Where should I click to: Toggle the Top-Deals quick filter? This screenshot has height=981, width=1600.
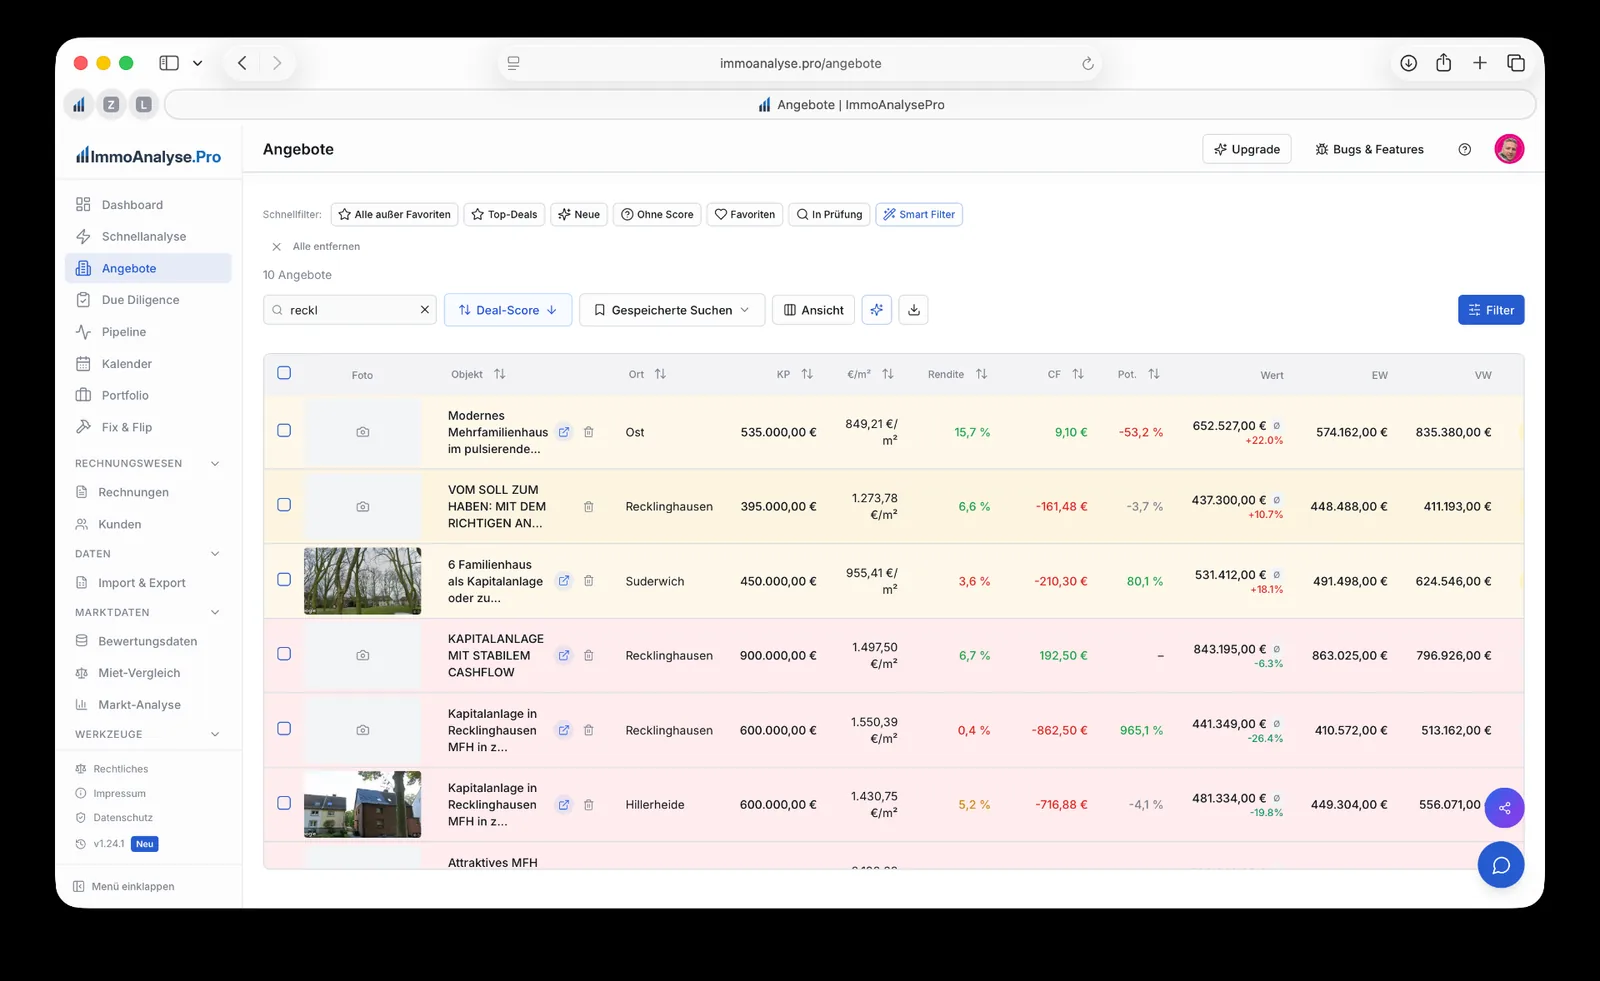click(504, 214)
